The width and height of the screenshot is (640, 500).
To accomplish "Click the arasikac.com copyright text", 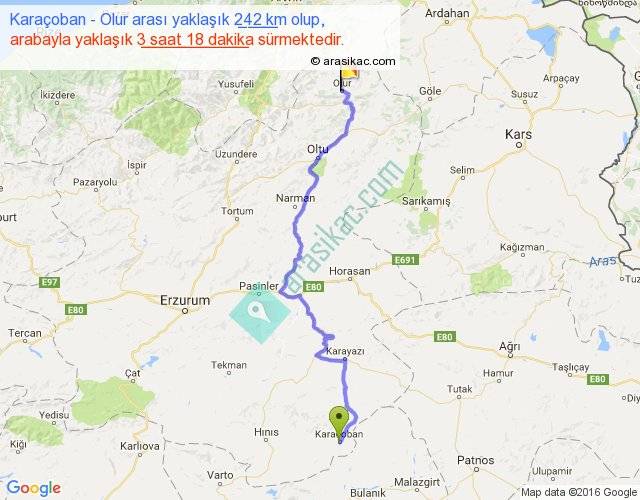I will (x=353, y=61).
